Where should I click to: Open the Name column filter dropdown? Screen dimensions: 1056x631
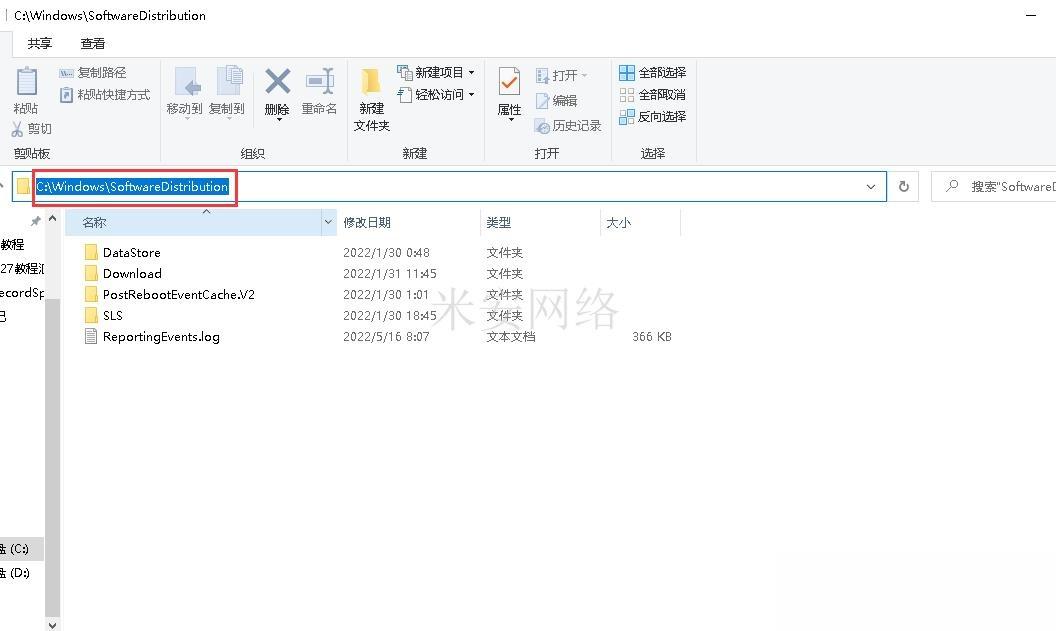[329, 222]
